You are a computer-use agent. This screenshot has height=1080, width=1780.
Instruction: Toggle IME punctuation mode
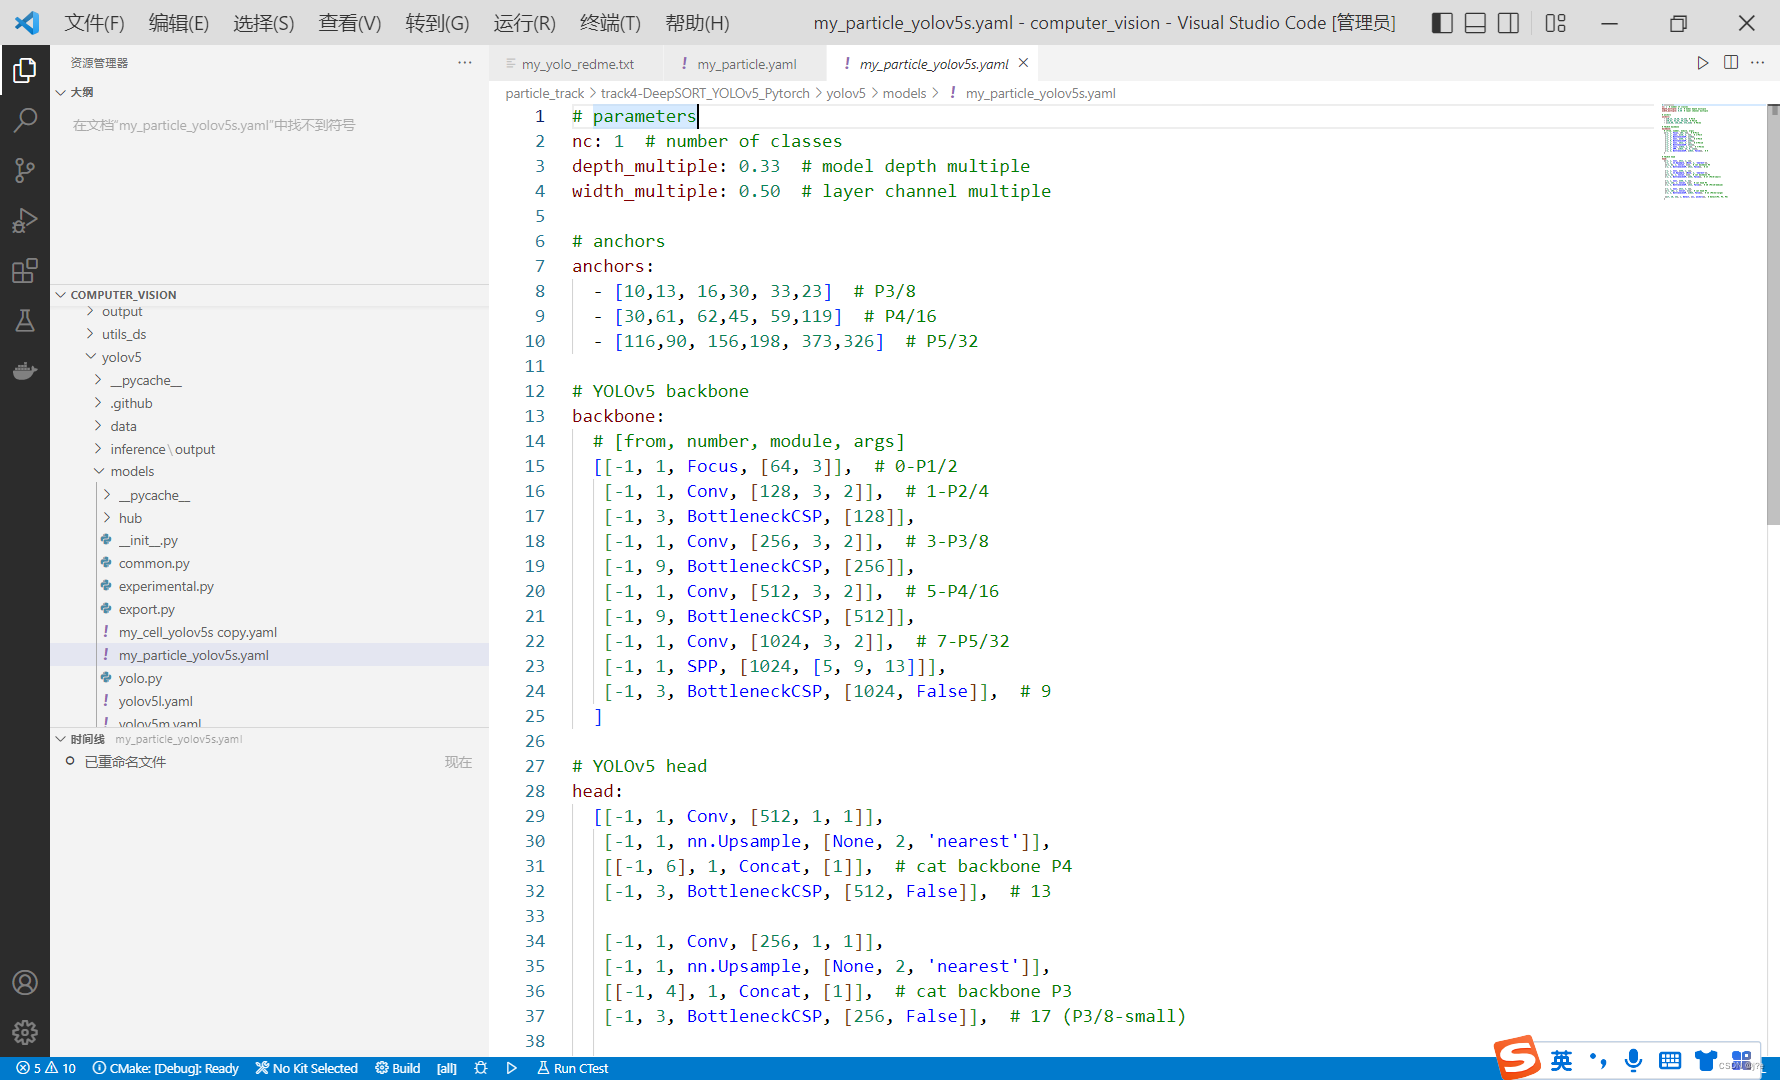coord(1598,1060)
